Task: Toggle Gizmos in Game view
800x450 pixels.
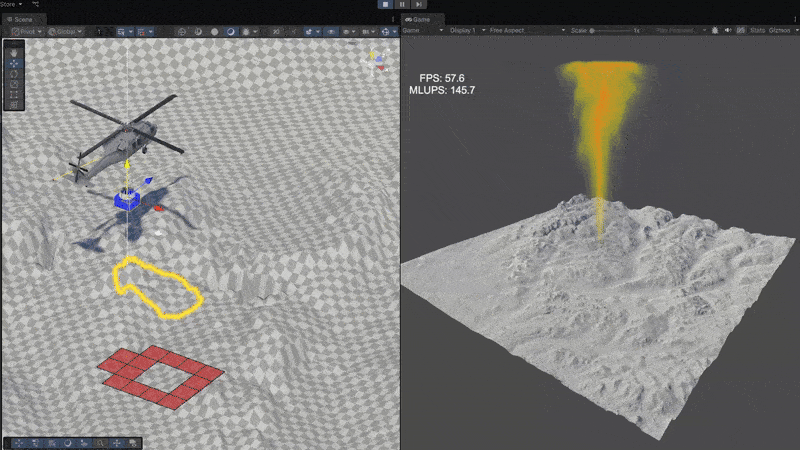Action: pos(779,31)
